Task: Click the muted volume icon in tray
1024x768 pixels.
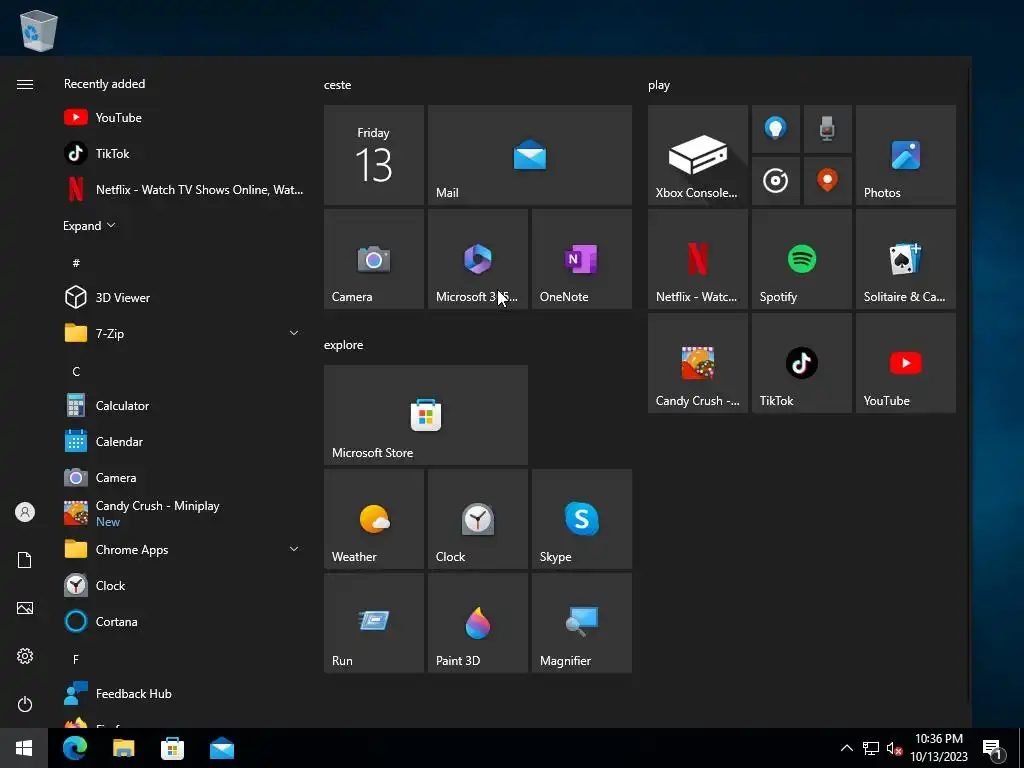Action: pyautogui.click(x=894, y=748)
